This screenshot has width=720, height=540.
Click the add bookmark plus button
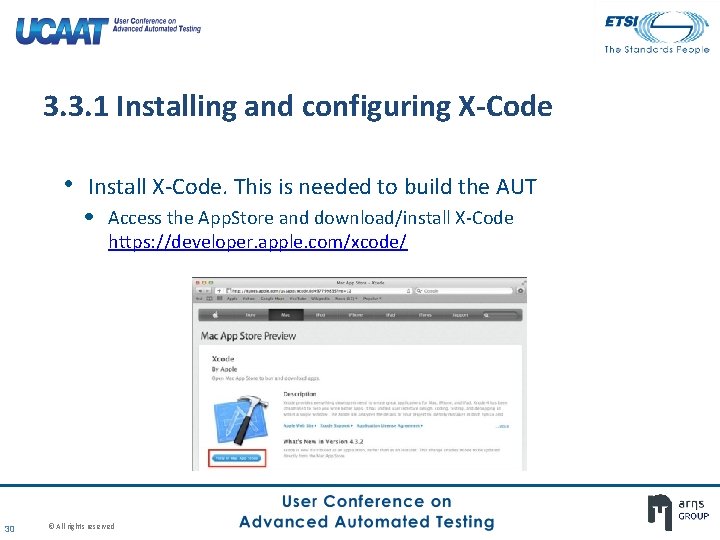pos(219,291)
